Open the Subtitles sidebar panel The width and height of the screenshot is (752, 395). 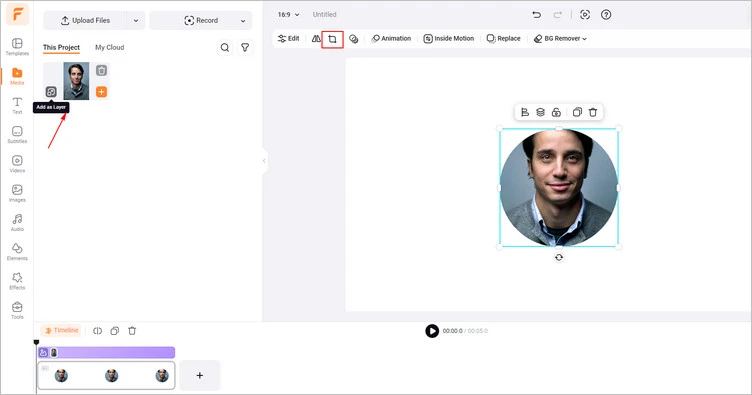[17, 135]
